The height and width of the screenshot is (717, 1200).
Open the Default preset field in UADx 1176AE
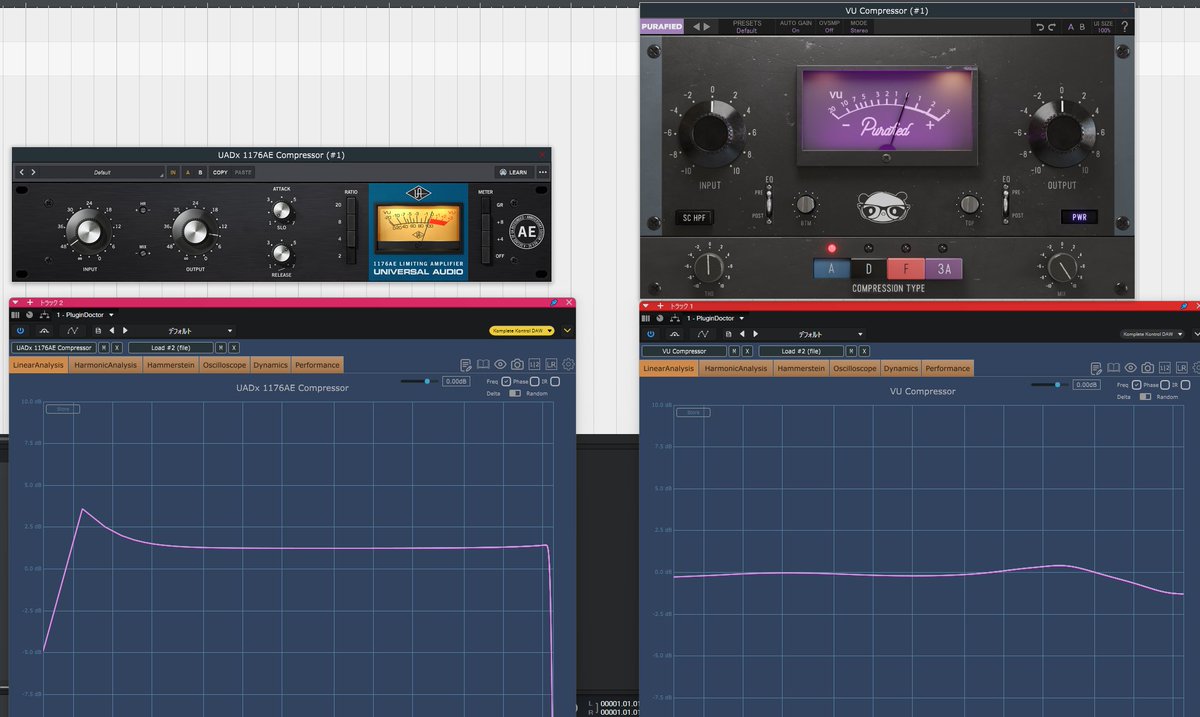point(102,172)
